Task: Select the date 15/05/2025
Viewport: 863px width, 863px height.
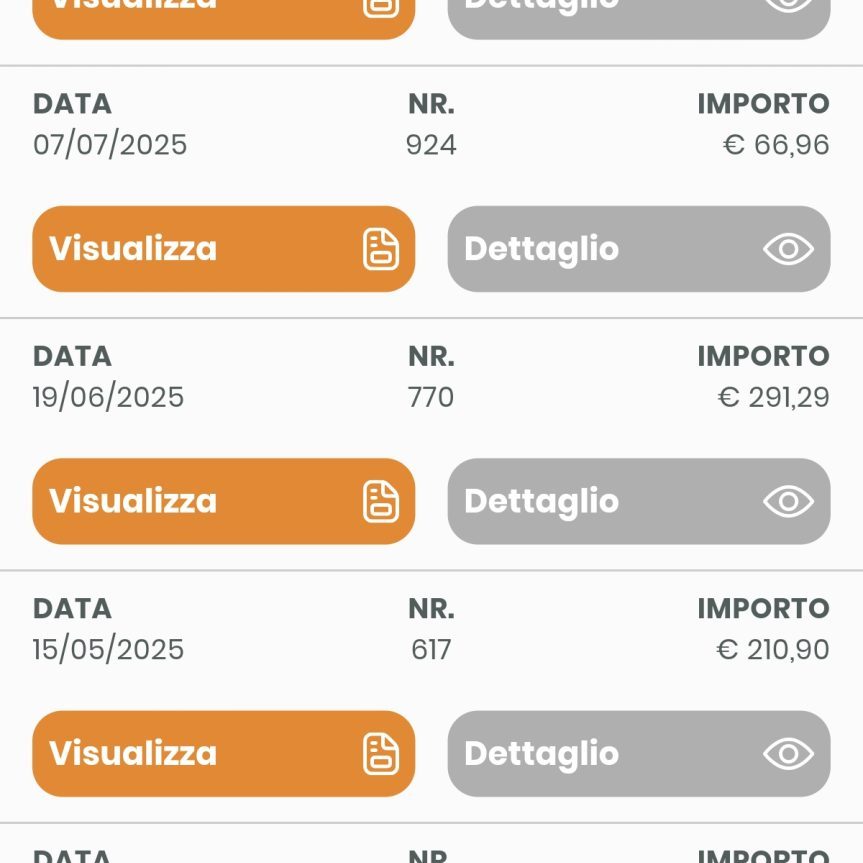Action: pyautogui.click(x=108, y=650)
